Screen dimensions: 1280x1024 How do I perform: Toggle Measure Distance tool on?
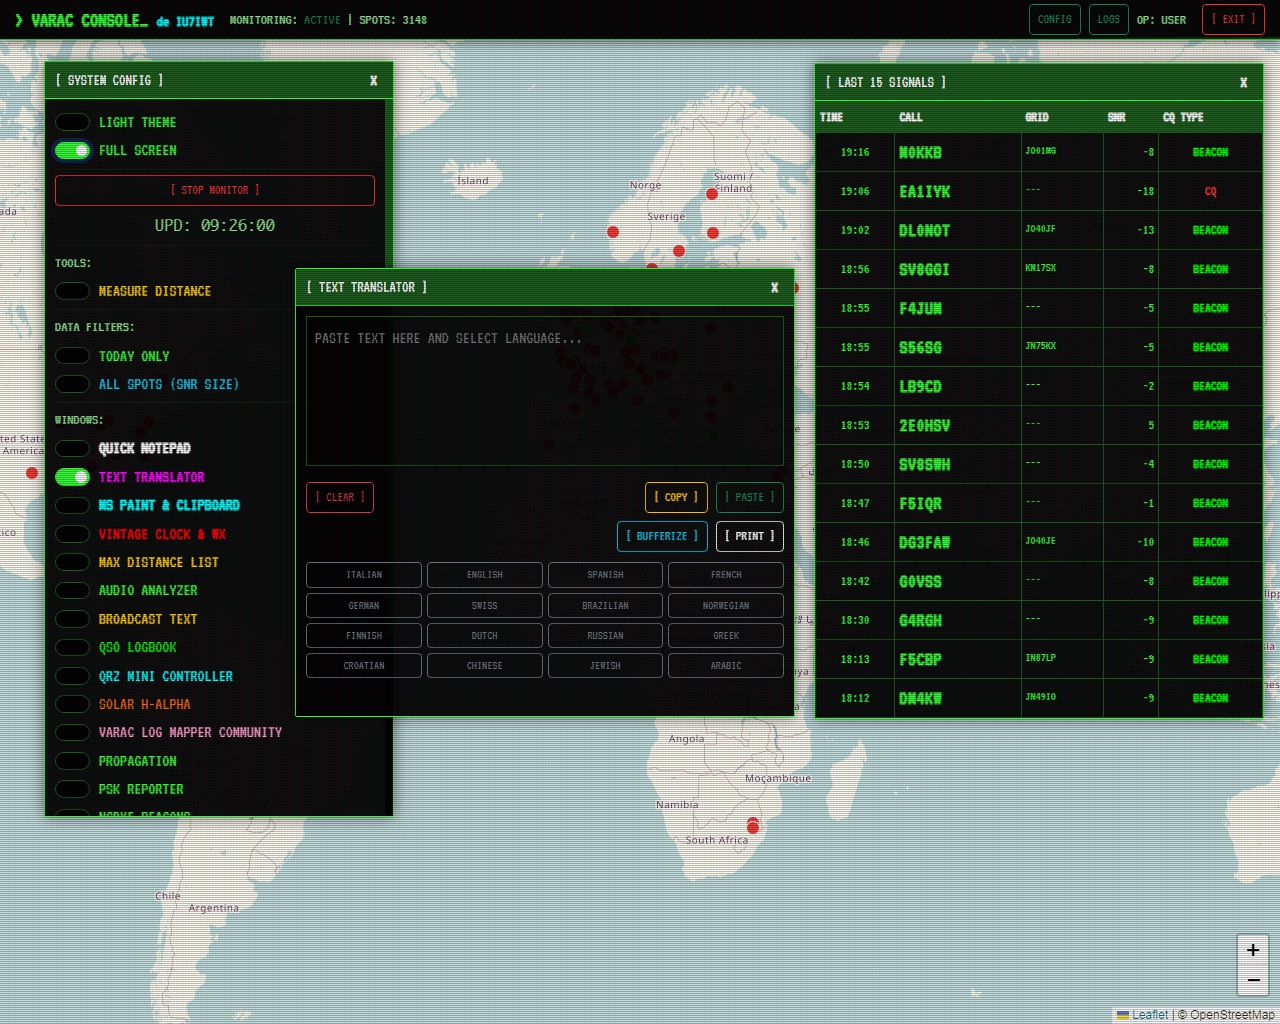(72, 291)
